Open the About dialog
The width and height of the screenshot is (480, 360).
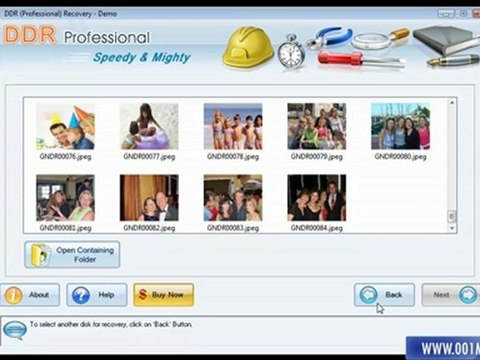click(x=30, y=295)
